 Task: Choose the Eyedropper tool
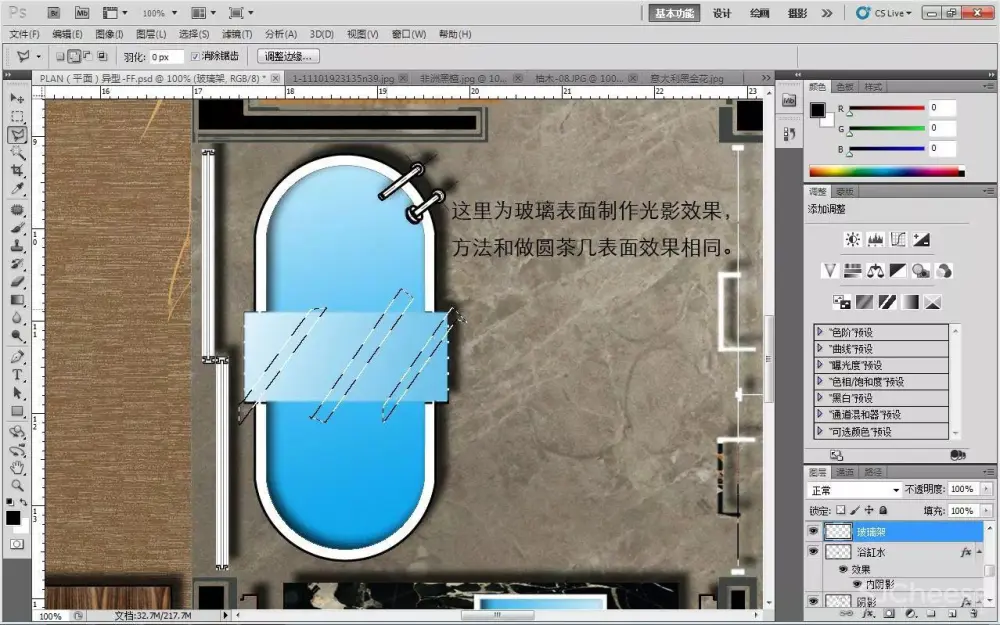(17, 189)
